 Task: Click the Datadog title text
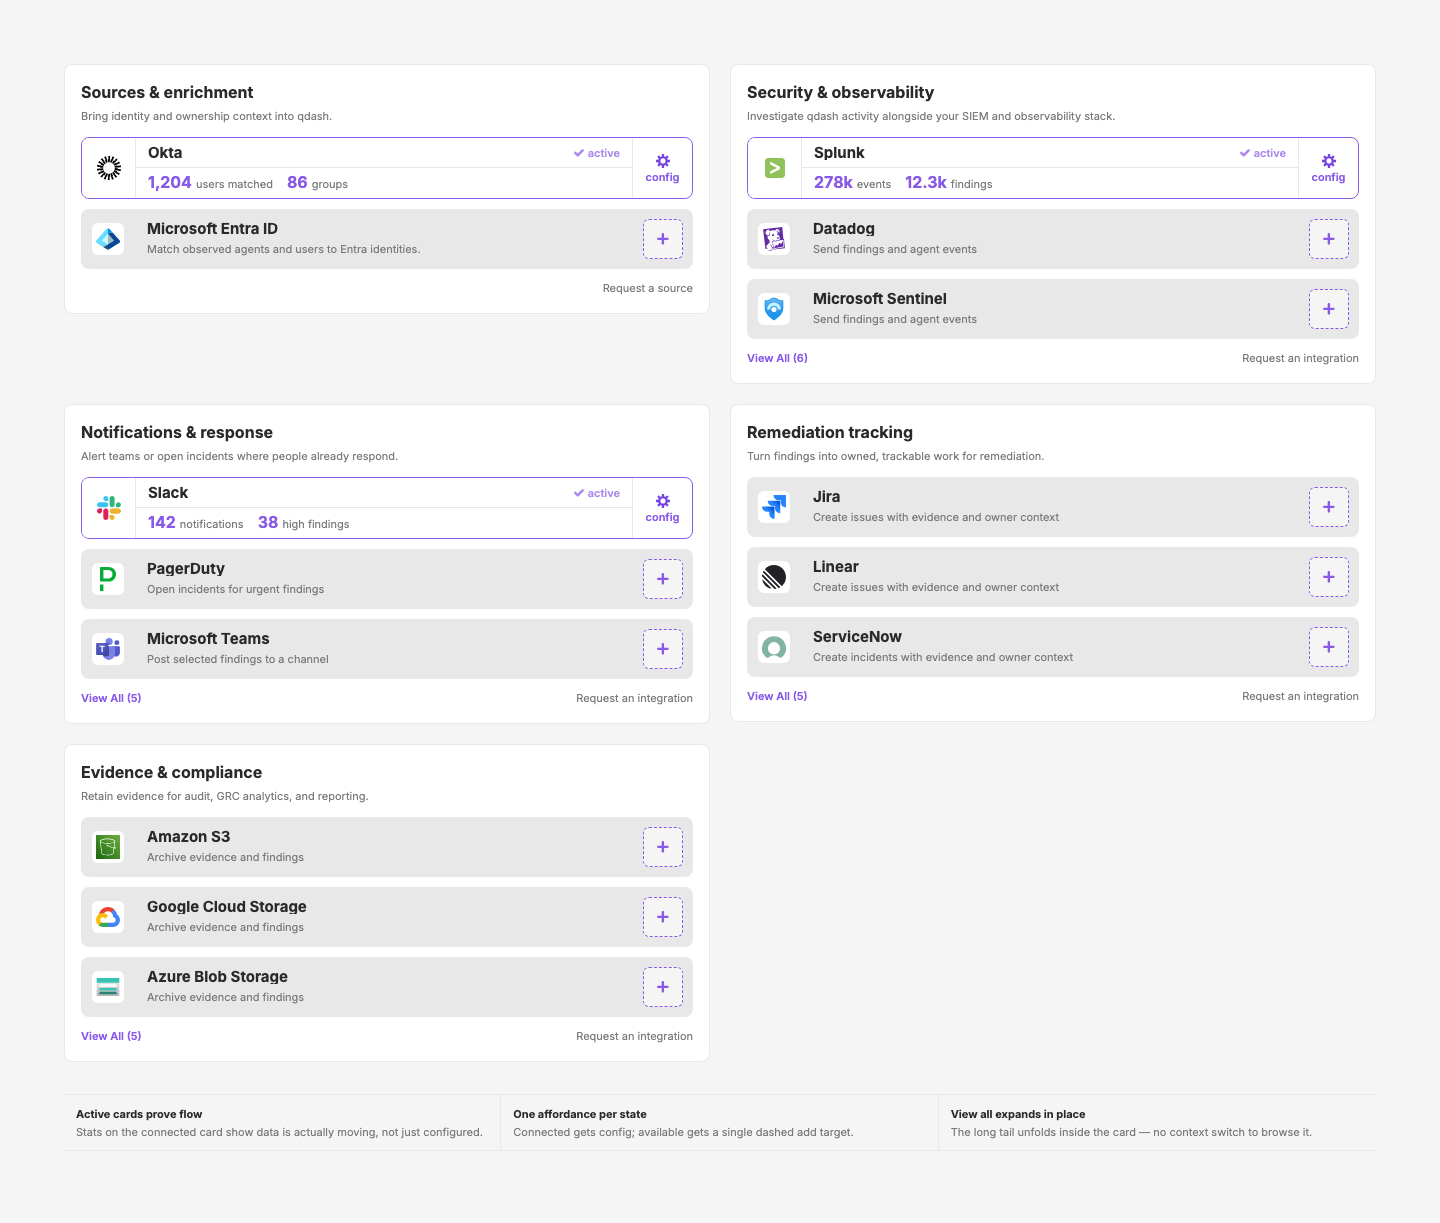tap(844, 229)
